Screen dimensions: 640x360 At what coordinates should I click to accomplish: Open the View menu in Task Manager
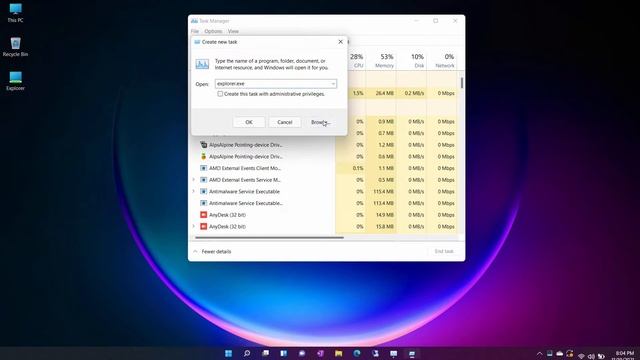tap(233, 31)
